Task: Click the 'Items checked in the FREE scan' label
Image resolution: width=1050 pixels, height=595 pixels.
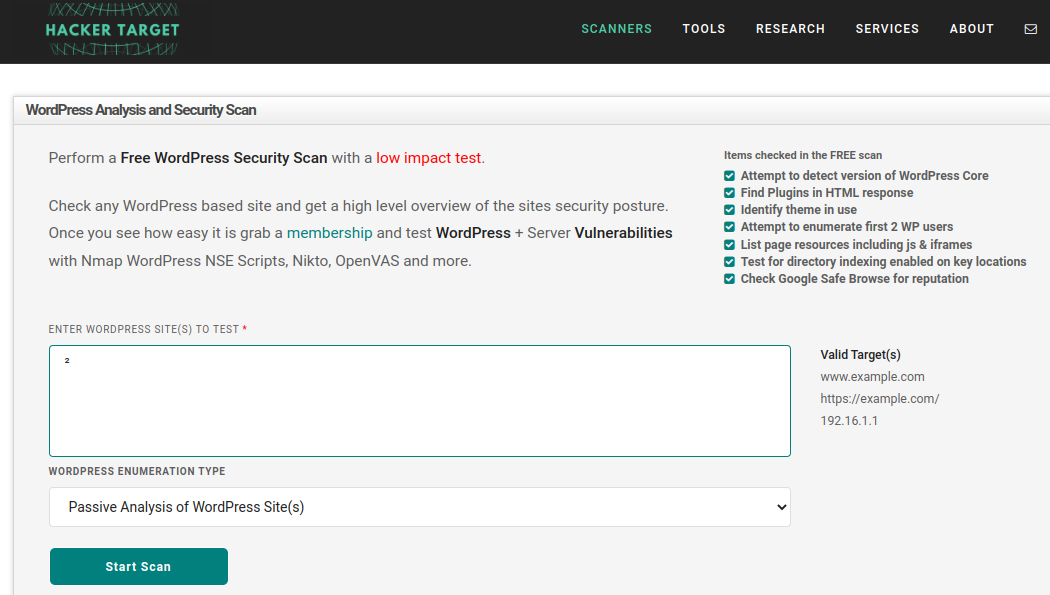Action: [803, 155]
